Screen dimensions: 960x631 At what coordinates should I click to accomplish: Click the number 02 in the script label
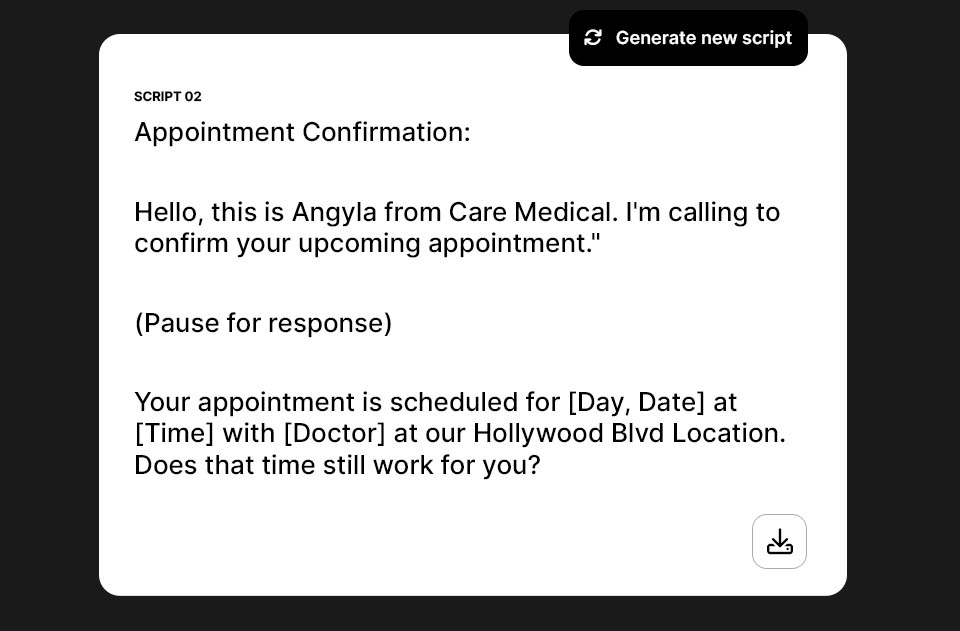(193, 97)
